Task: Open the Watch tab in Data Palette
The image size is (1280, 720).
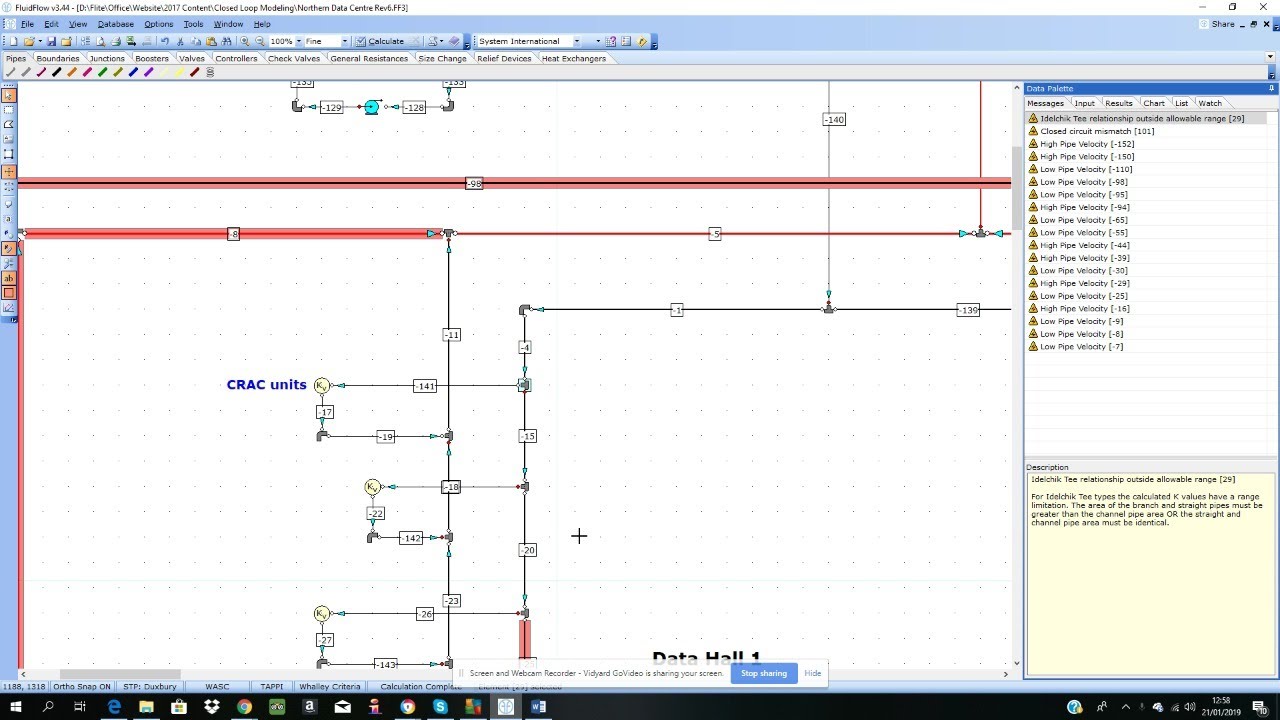Action: (x=1210, y=103)
